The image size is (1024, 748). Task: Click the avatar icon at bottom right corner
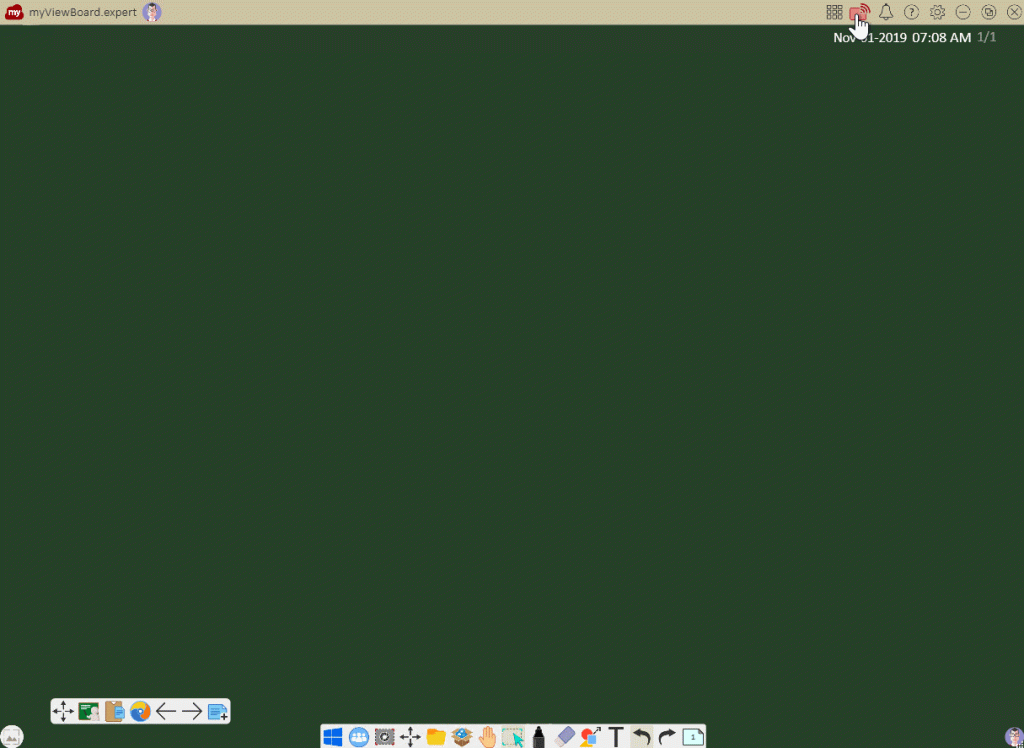click(1014, 736)
